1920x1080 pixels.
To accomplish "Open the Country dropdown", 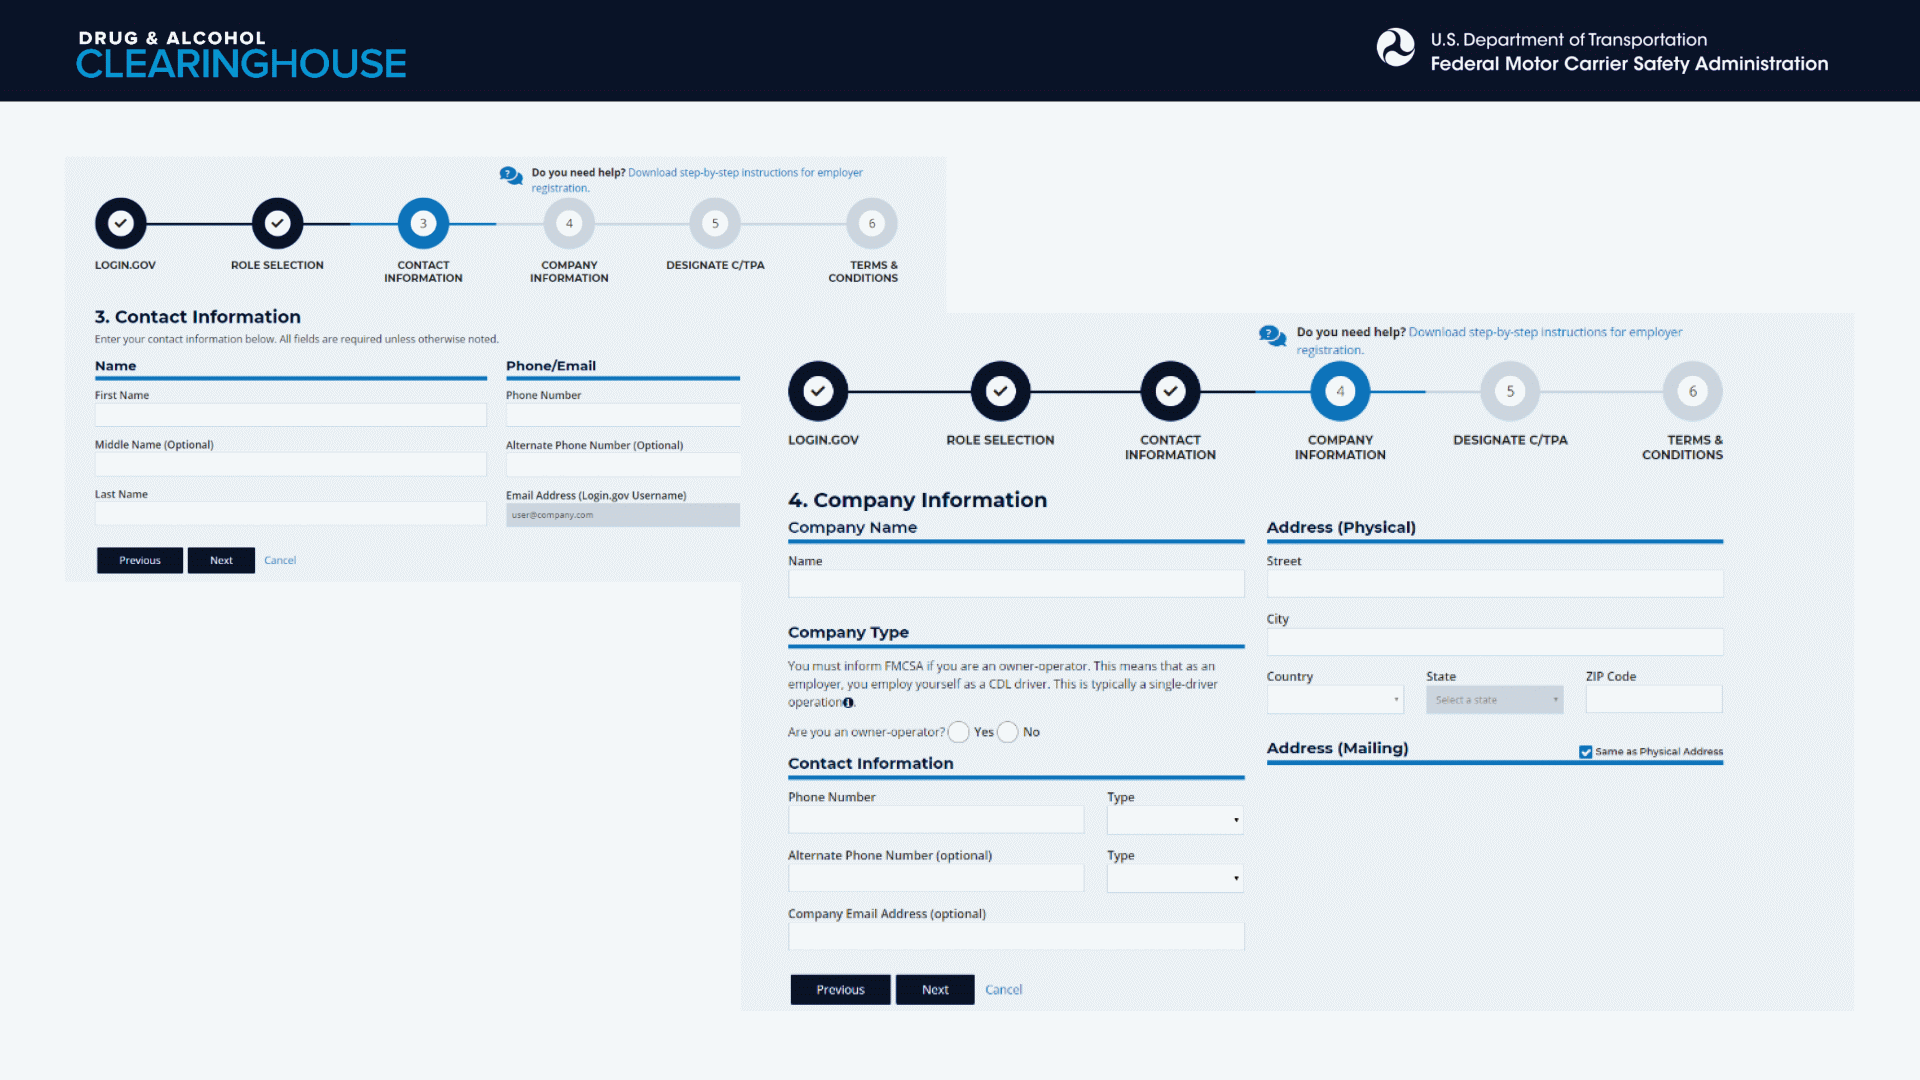I will click(x=1334, y=699).
